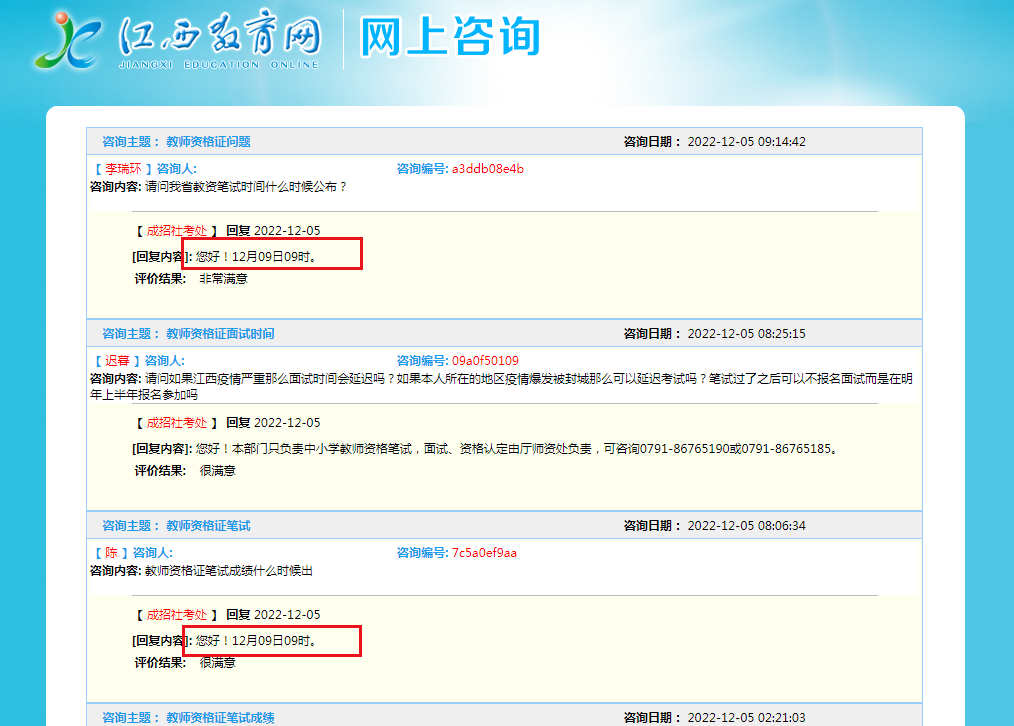The image size is (1014, 726).
Task: Click the consultant name 李瑞环
Action: point(124,169)
